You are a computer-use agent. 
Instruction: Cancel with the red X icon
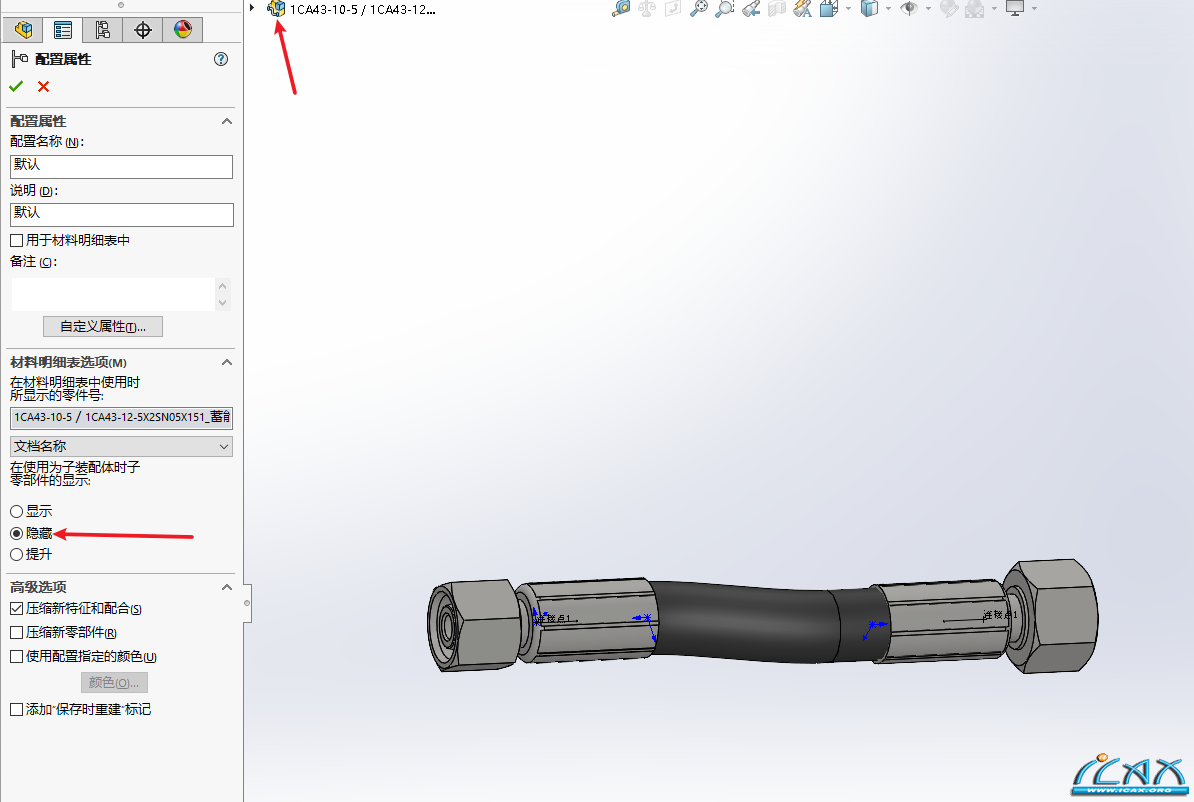pos(43,87)
